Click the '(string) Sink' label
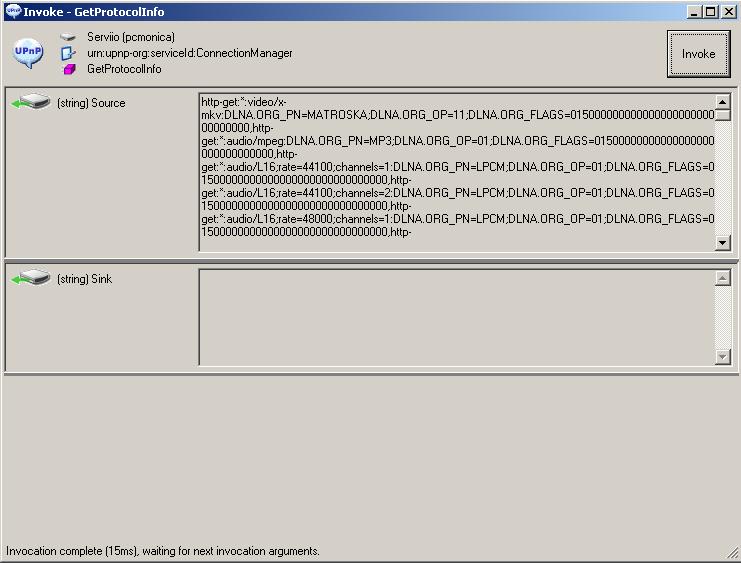 tap(85, 279)
